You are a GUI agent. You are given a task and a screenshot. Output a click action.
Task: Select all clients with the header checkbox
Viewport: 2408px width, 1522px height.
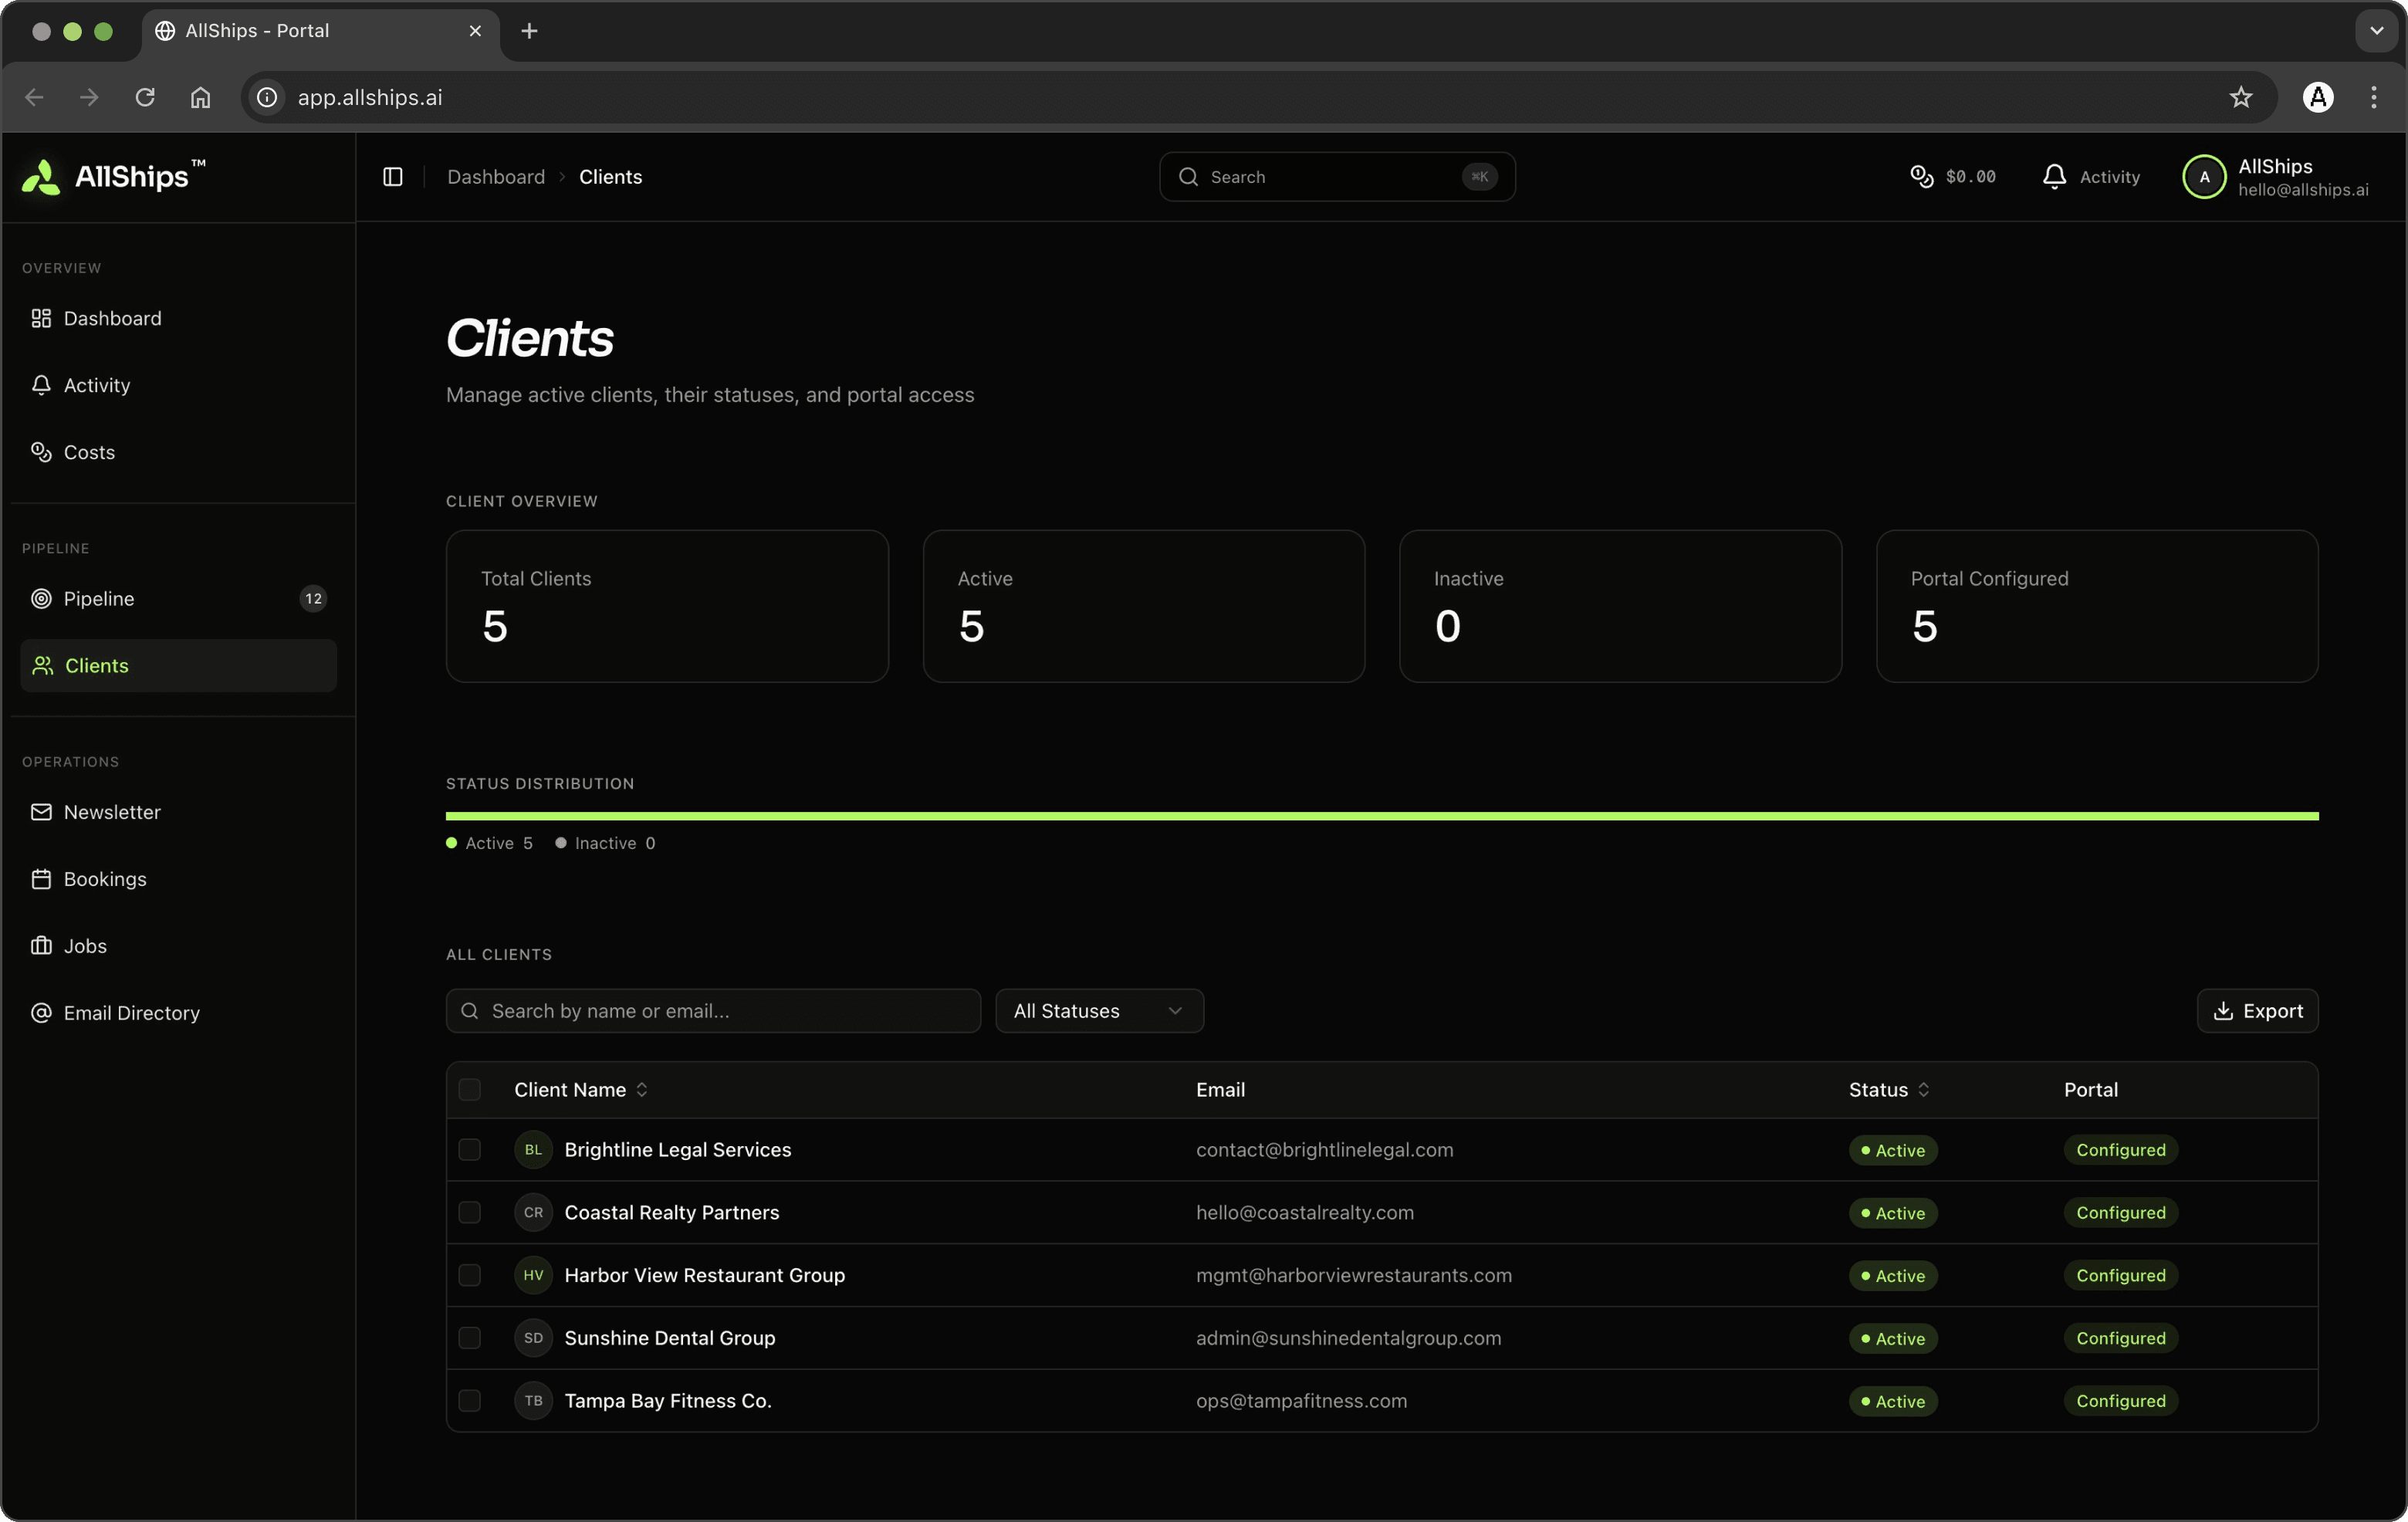pyautogui.click(x=470, y=1090)
